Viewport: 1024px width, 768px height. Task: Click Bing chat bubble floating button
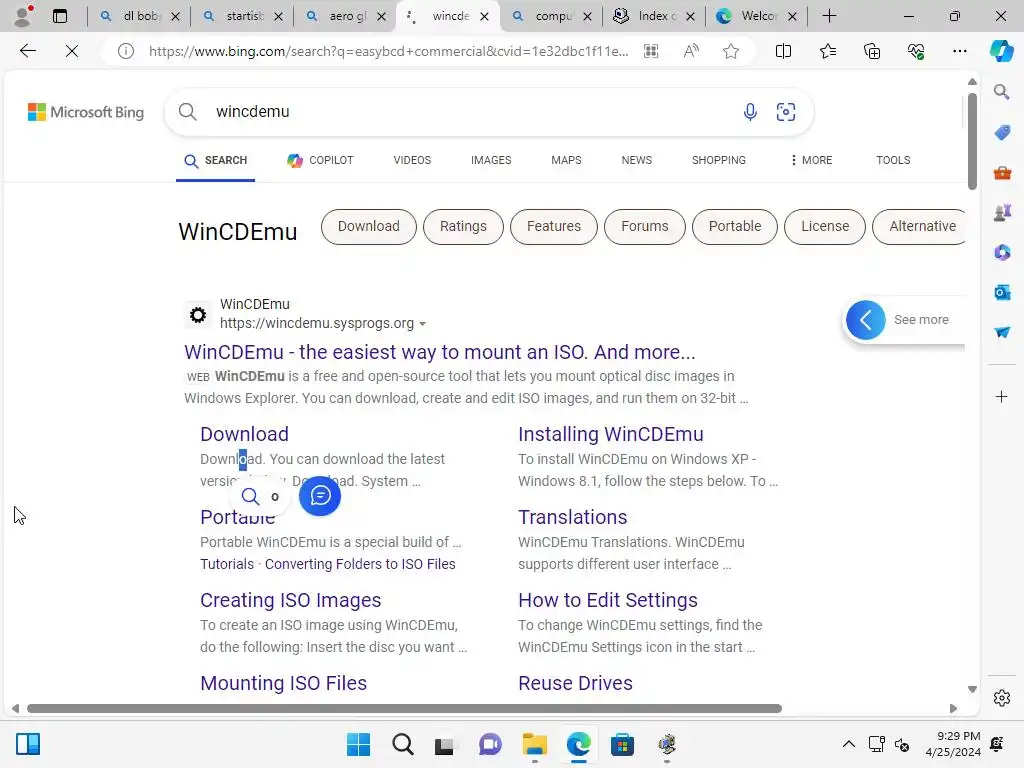(320, 496)
